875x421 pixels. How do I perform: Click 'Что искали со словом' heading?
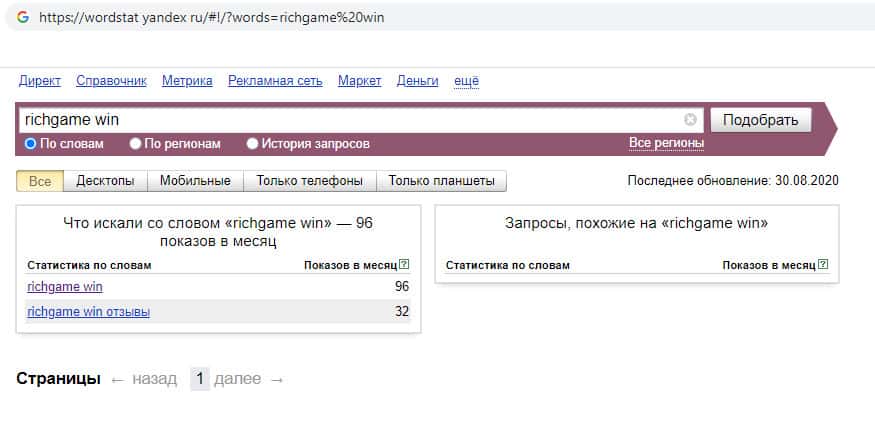[218, 233]
